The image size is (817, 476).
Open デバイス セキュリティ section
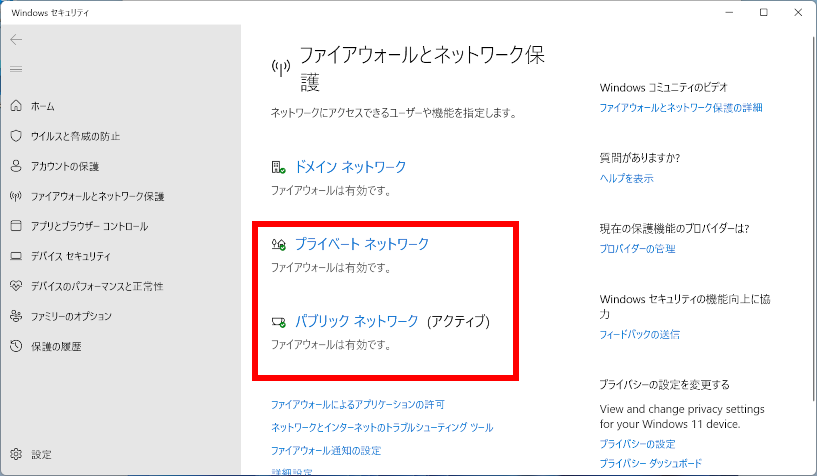[70, 256]
